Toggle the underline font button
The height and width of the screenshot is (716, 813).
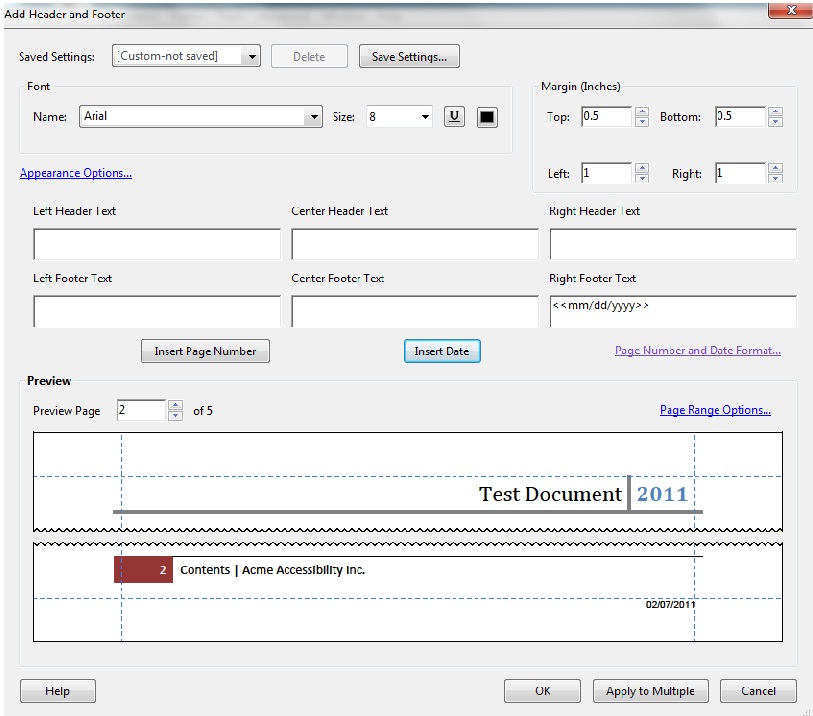coord(454,117)
